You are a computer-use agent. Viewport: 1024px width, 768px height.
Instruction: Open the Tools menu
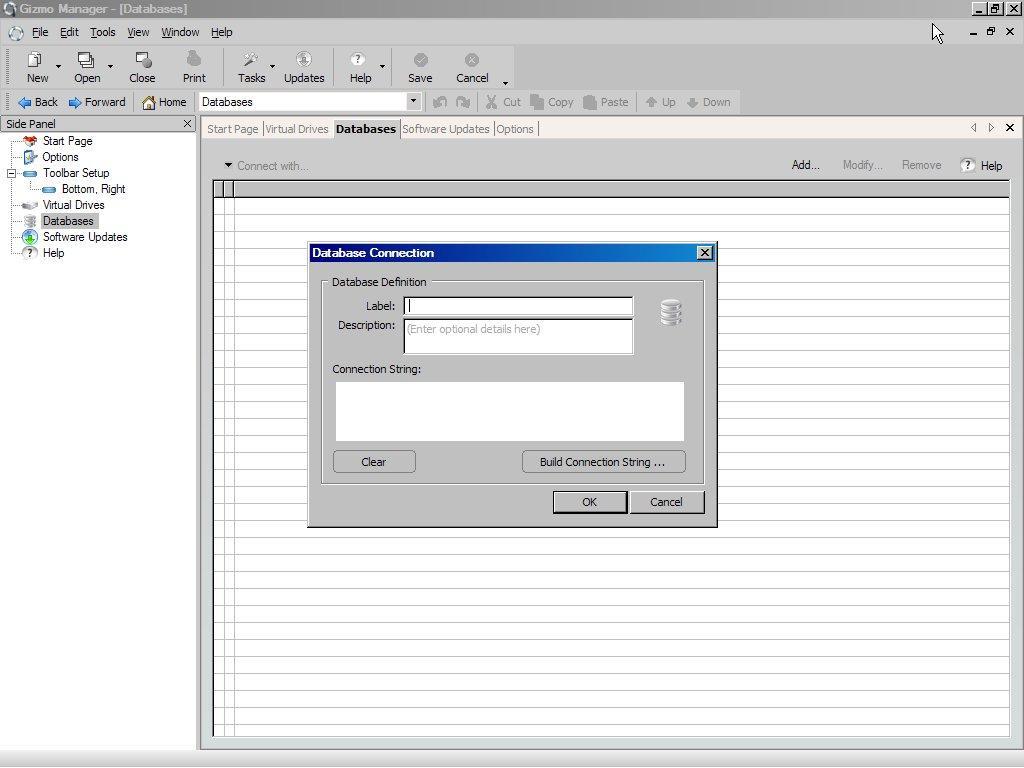101,32
